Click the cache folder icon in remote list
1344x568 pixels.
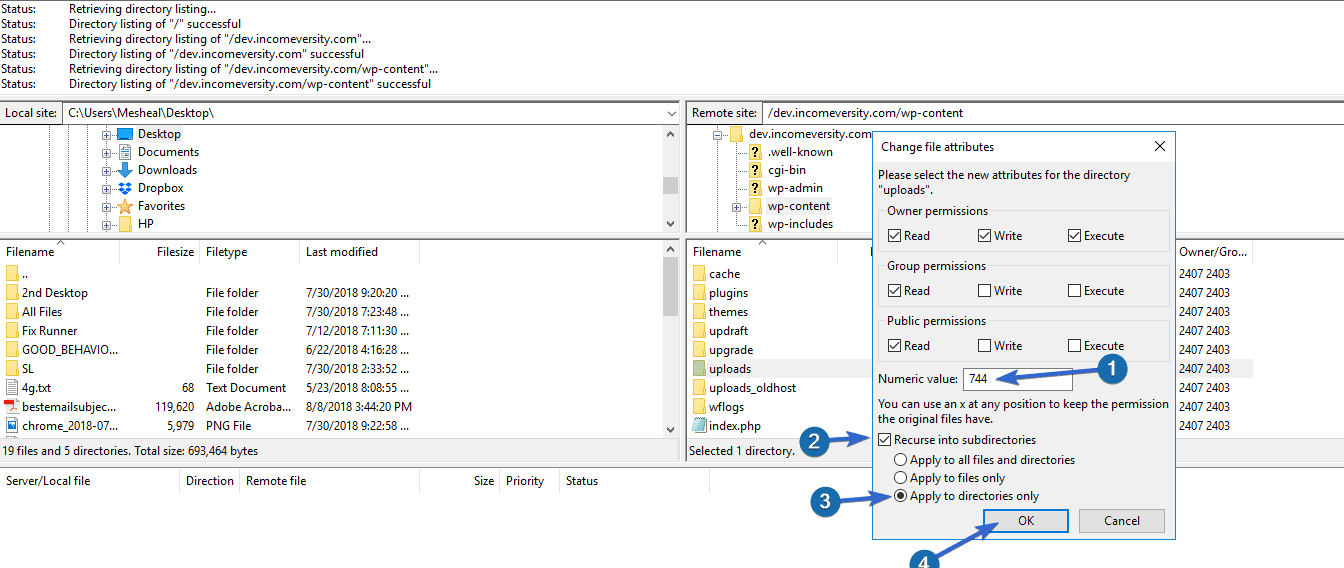699,274
